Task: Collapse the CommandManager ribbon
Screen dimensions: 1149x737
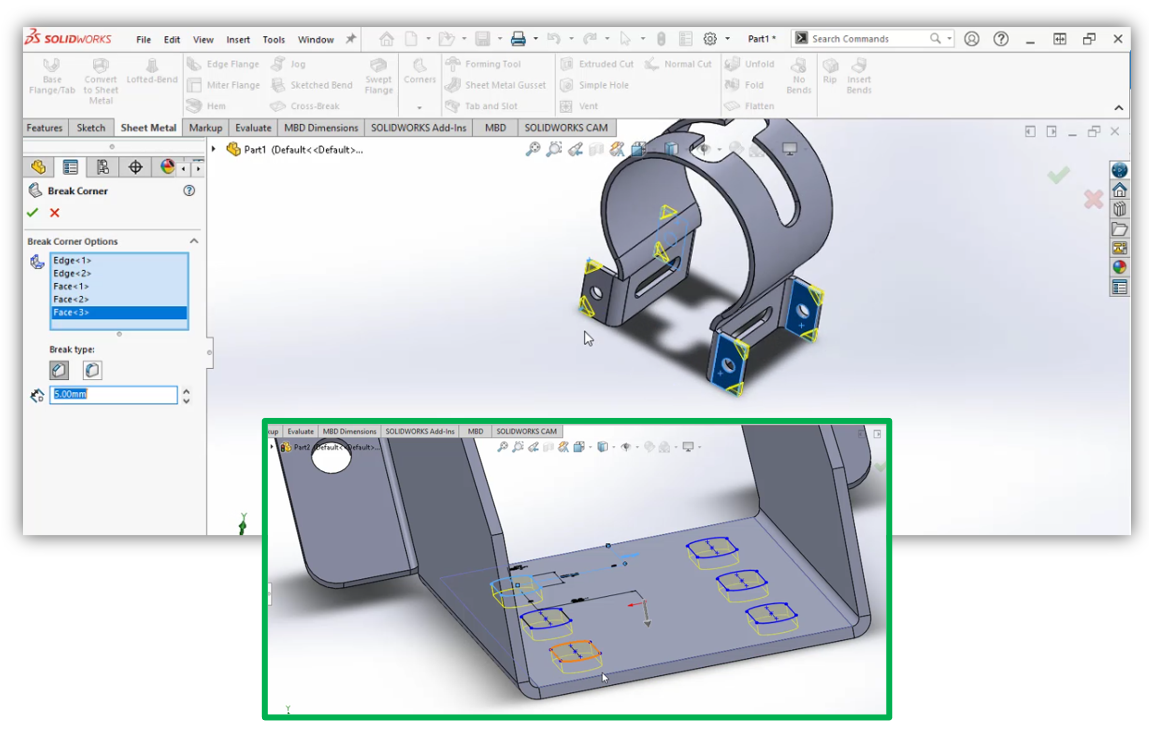Action: tap(1118, 108)
